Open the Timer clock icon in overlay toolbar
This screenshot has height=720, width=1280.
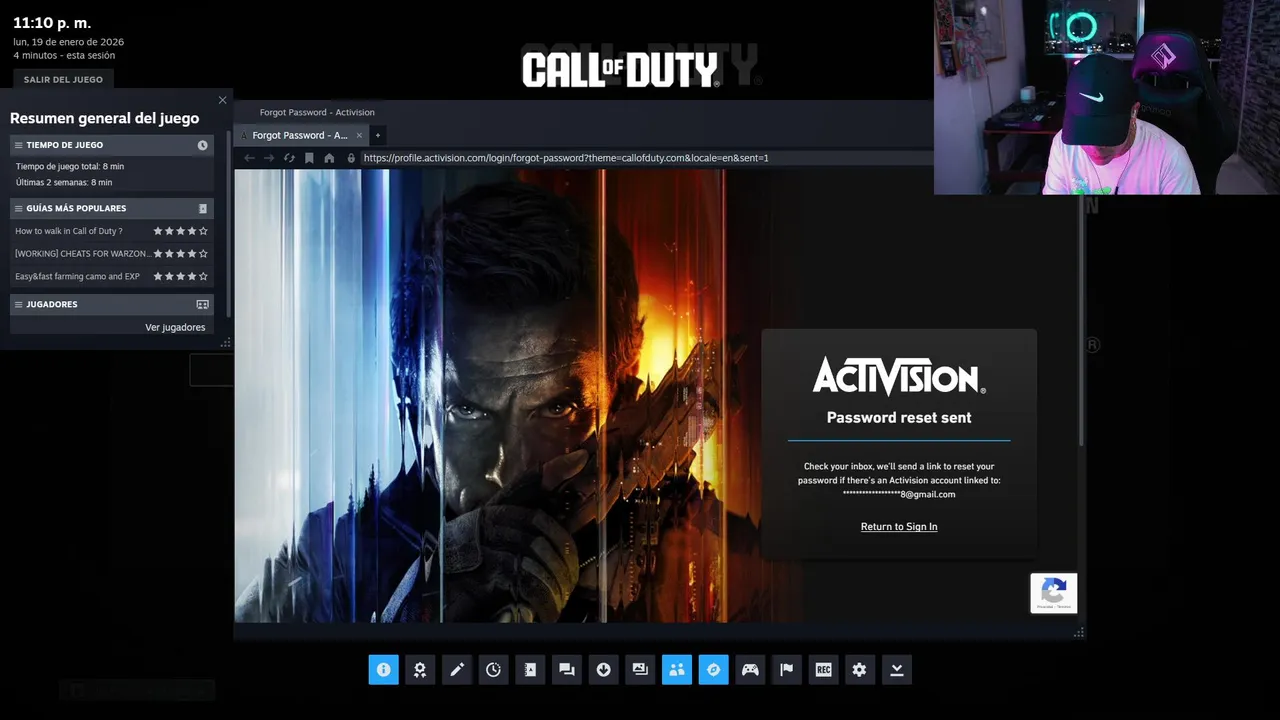click(x=493, y=670)
